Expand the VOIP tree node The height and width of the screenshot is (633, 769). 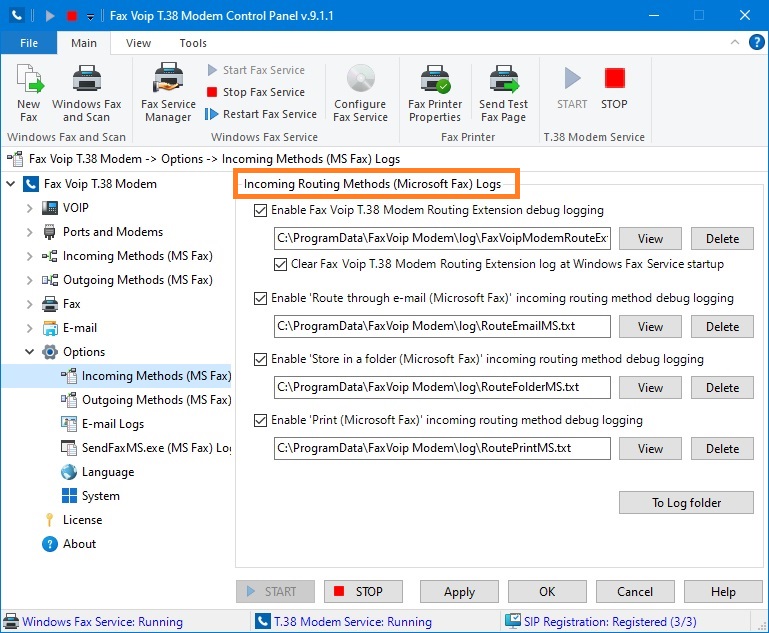click(x=29, y=208)
